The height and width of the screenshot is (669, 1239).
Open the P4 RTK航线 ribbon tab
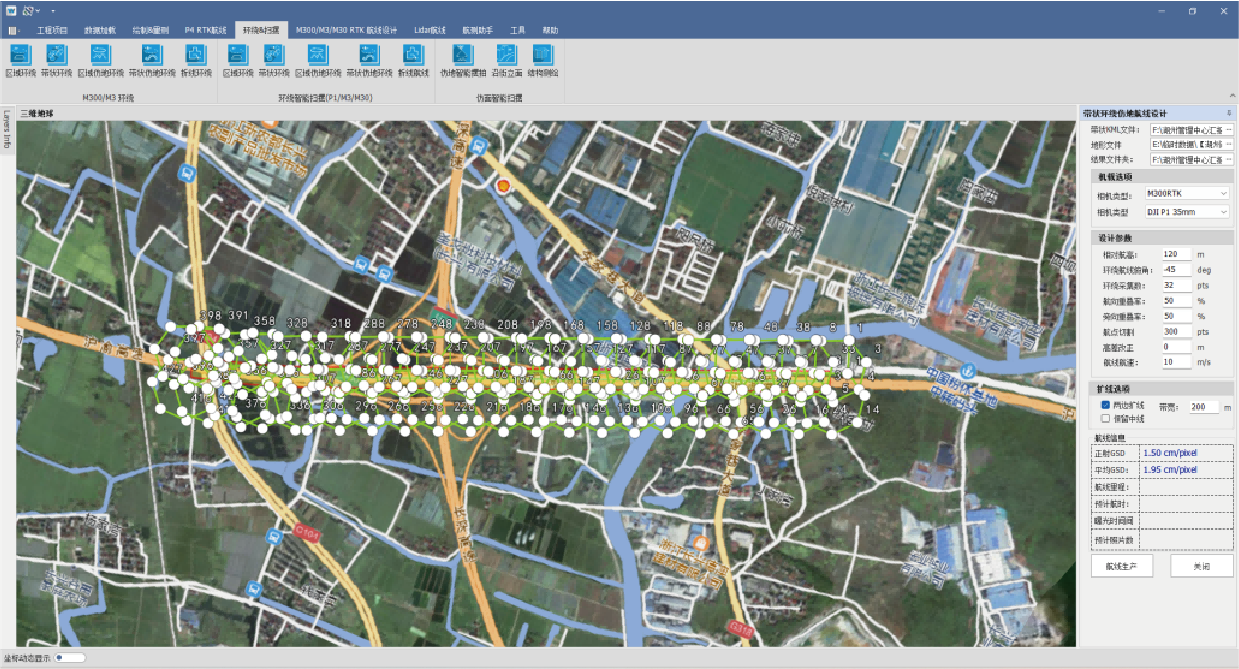[207, 31]
